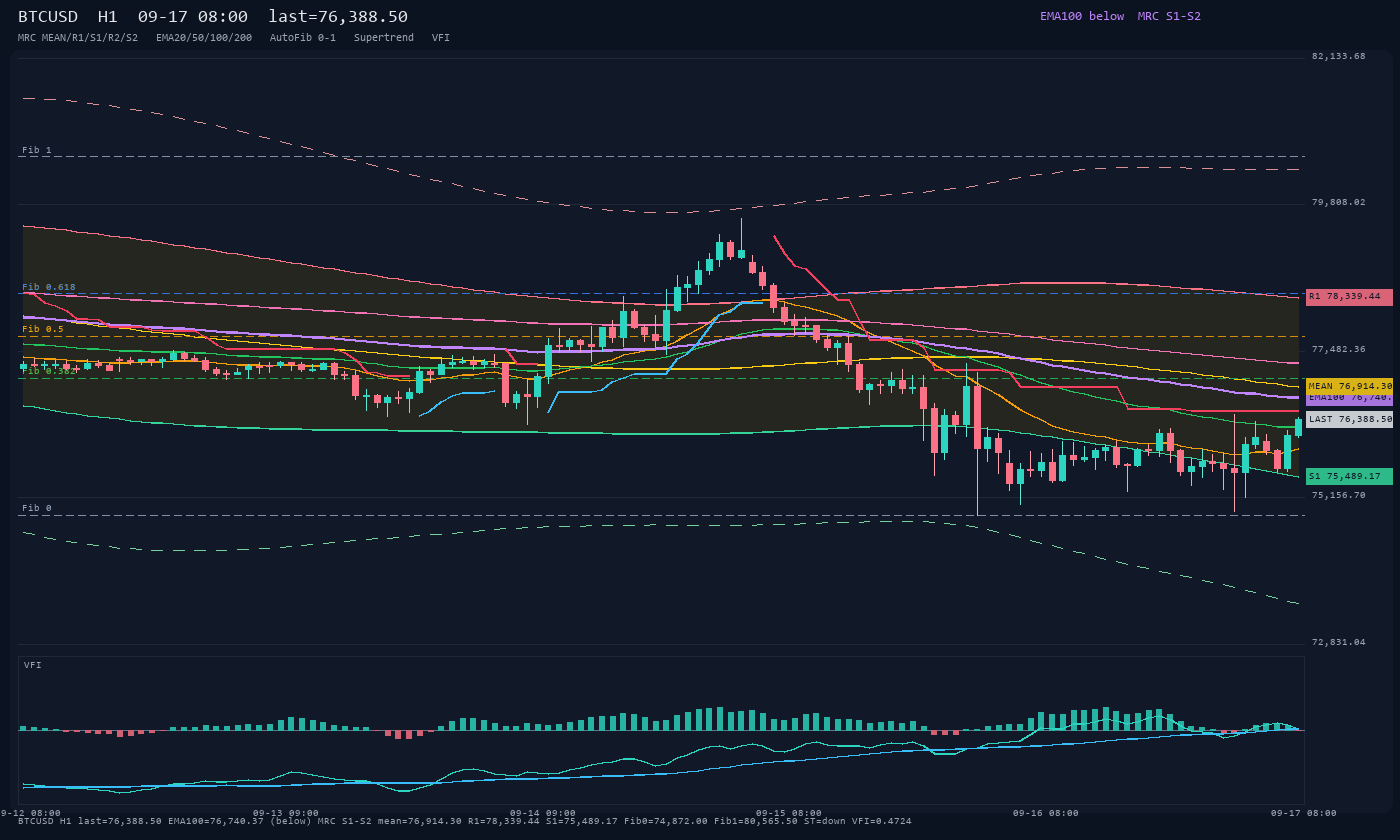This screenshot has height=840, width=1400.
Task: Click the 'EMA100 below MRC S1-S2' header note
Action: (x=1120, y=16)
